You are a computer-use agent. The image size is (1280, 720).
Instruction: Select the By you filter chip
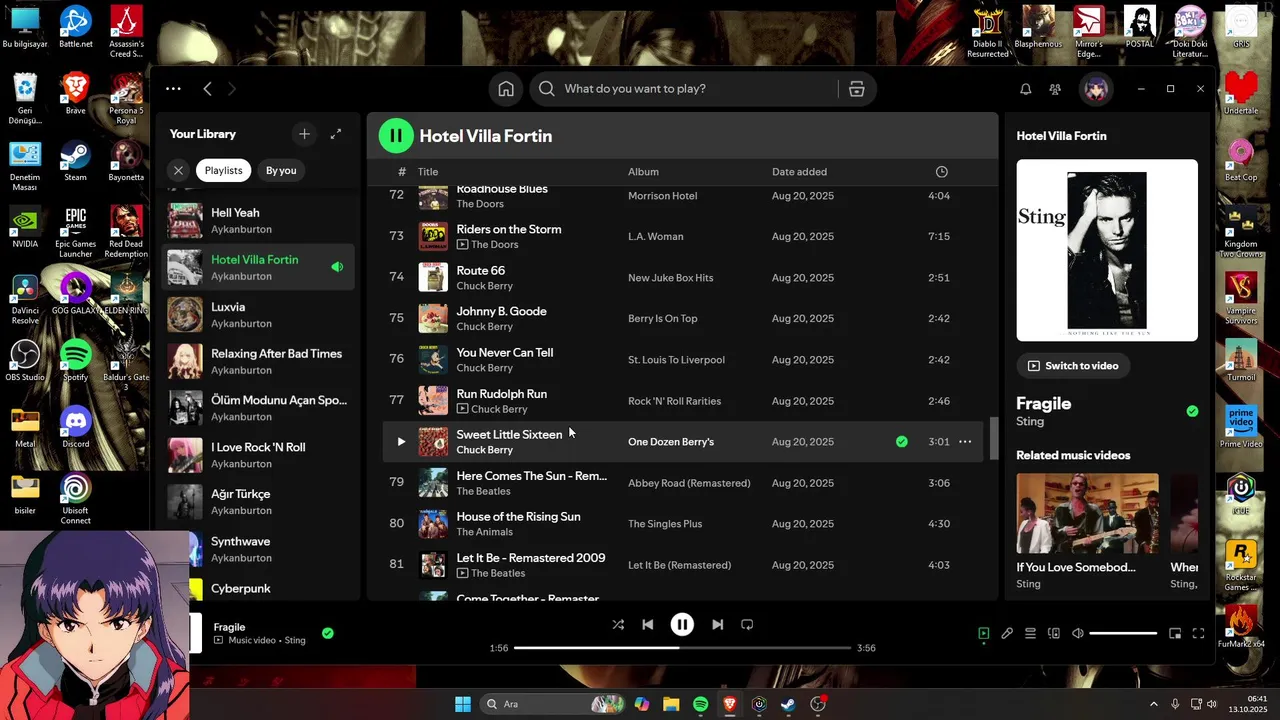(x=281, y=170)
